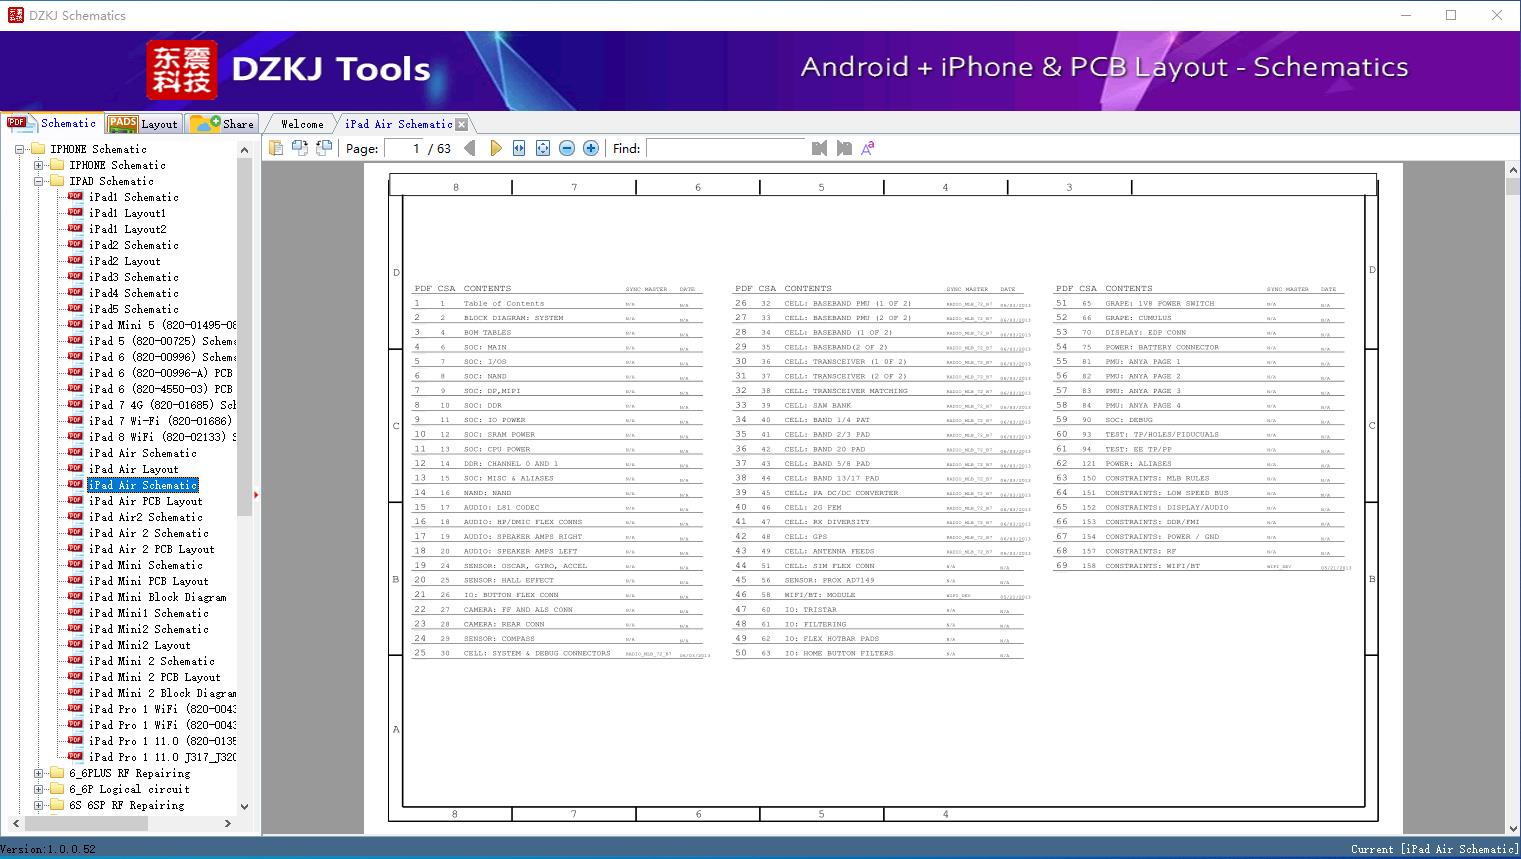
Task: Click the tree panel horizontal scroll-right arrow
Action: click(228, 823)
